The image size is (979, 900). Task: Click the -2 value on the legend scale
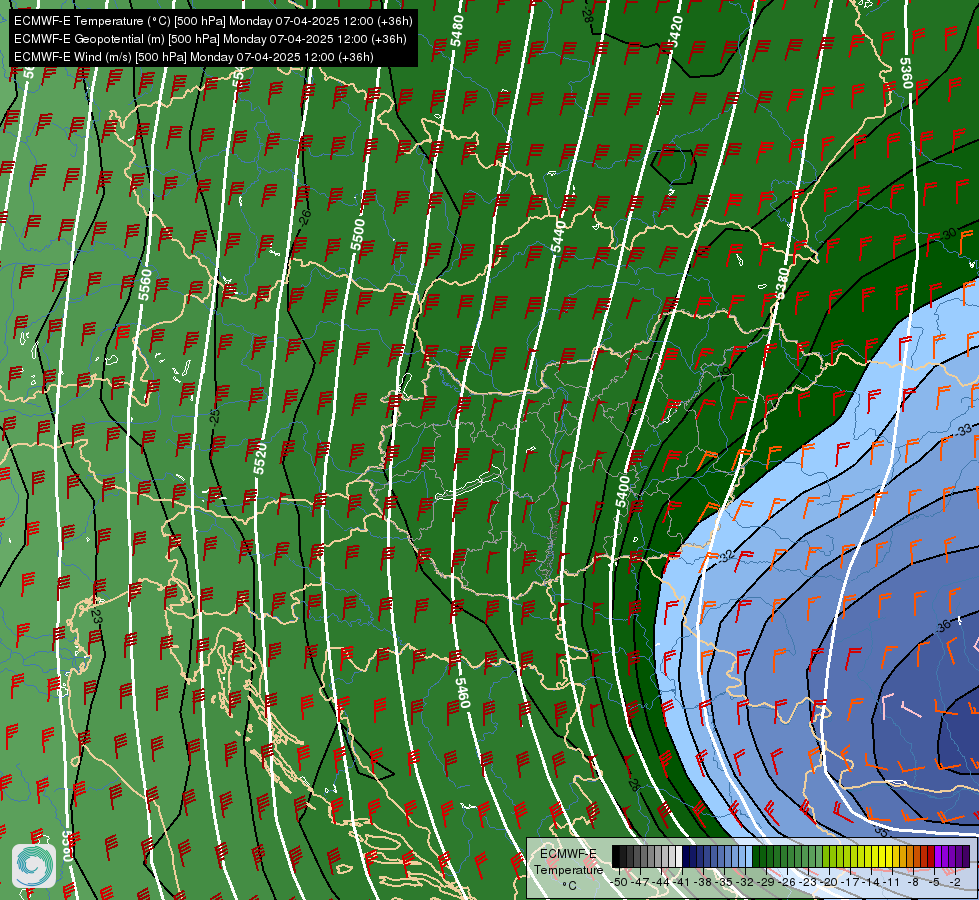(x=956, y=882)
